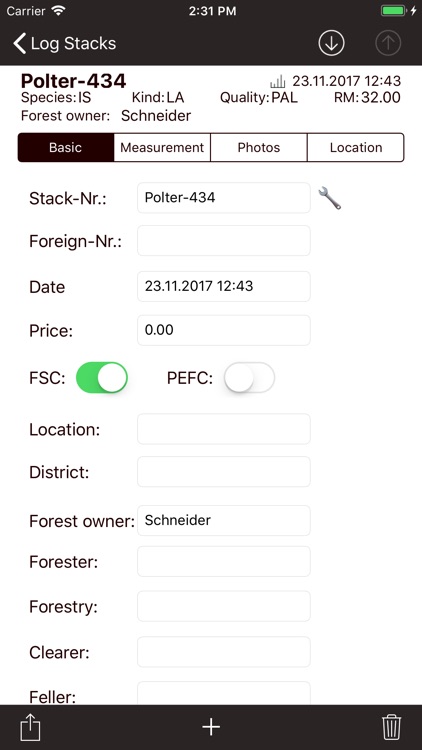Viewport: 422px width, 750px height.
Task: Edit Forest owner field Schneider
Action: 224,520
